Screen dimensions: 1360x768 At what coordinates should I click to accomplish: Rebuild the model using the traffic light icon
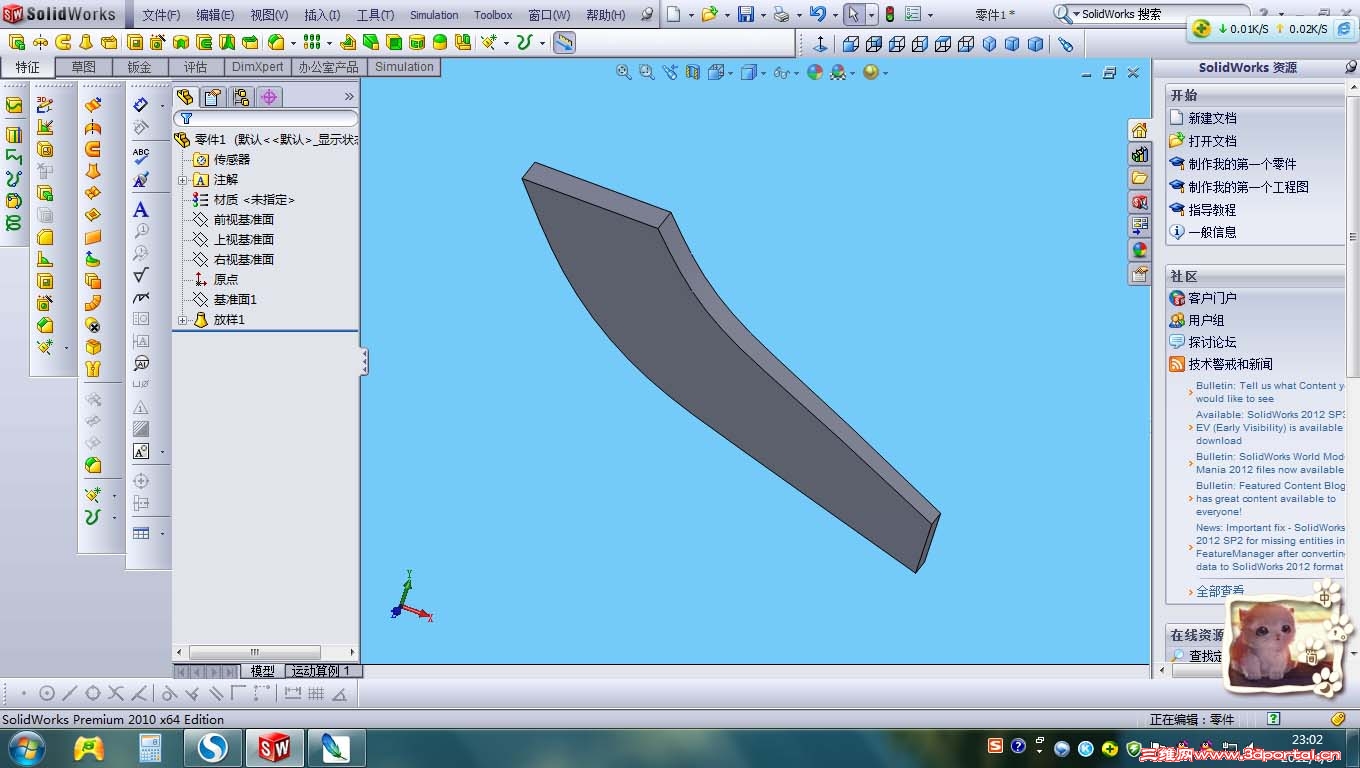[889, 15]
